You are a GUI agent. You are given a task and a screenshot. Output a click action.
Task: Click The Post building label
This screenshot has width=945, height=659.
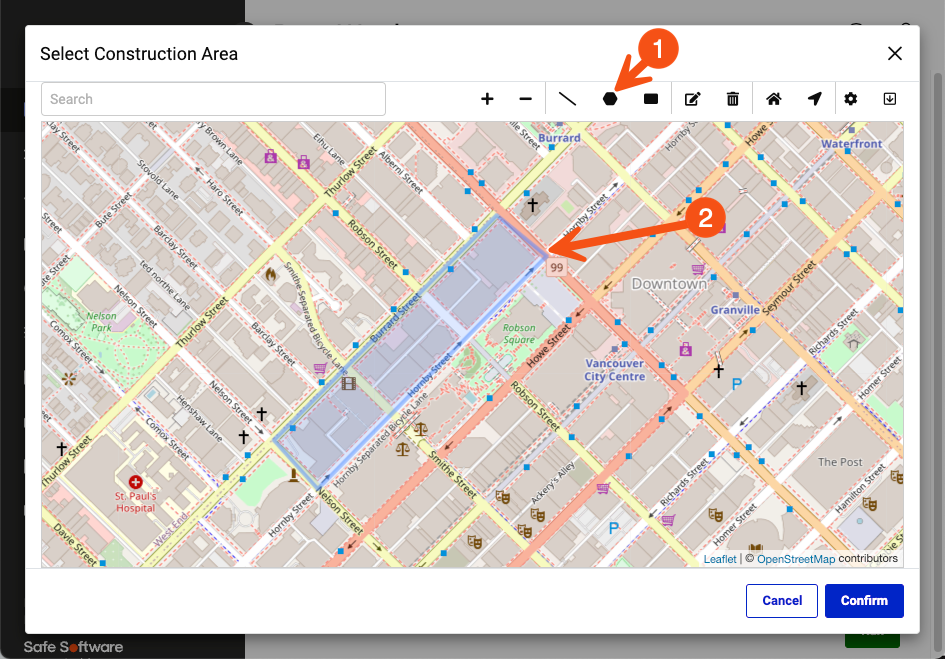[840, 462]
